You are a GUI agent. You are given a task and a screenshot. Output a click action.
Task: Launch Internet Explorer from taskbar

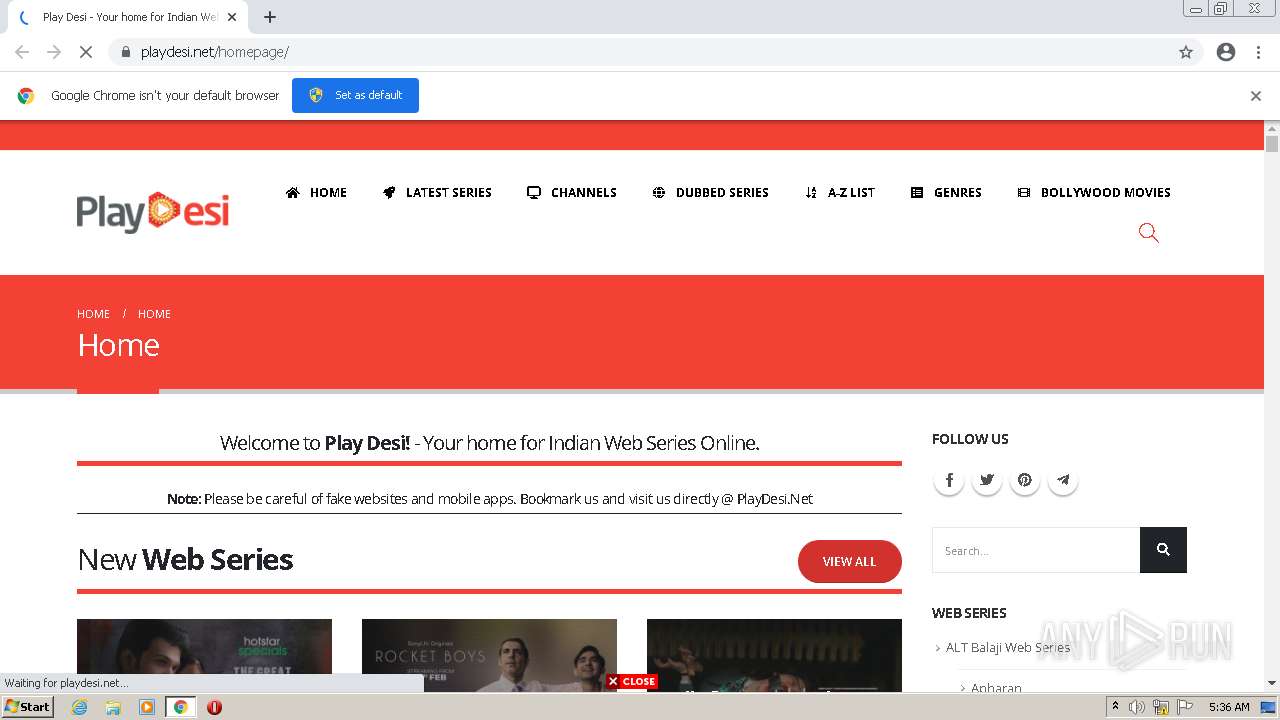pos(80,707)
